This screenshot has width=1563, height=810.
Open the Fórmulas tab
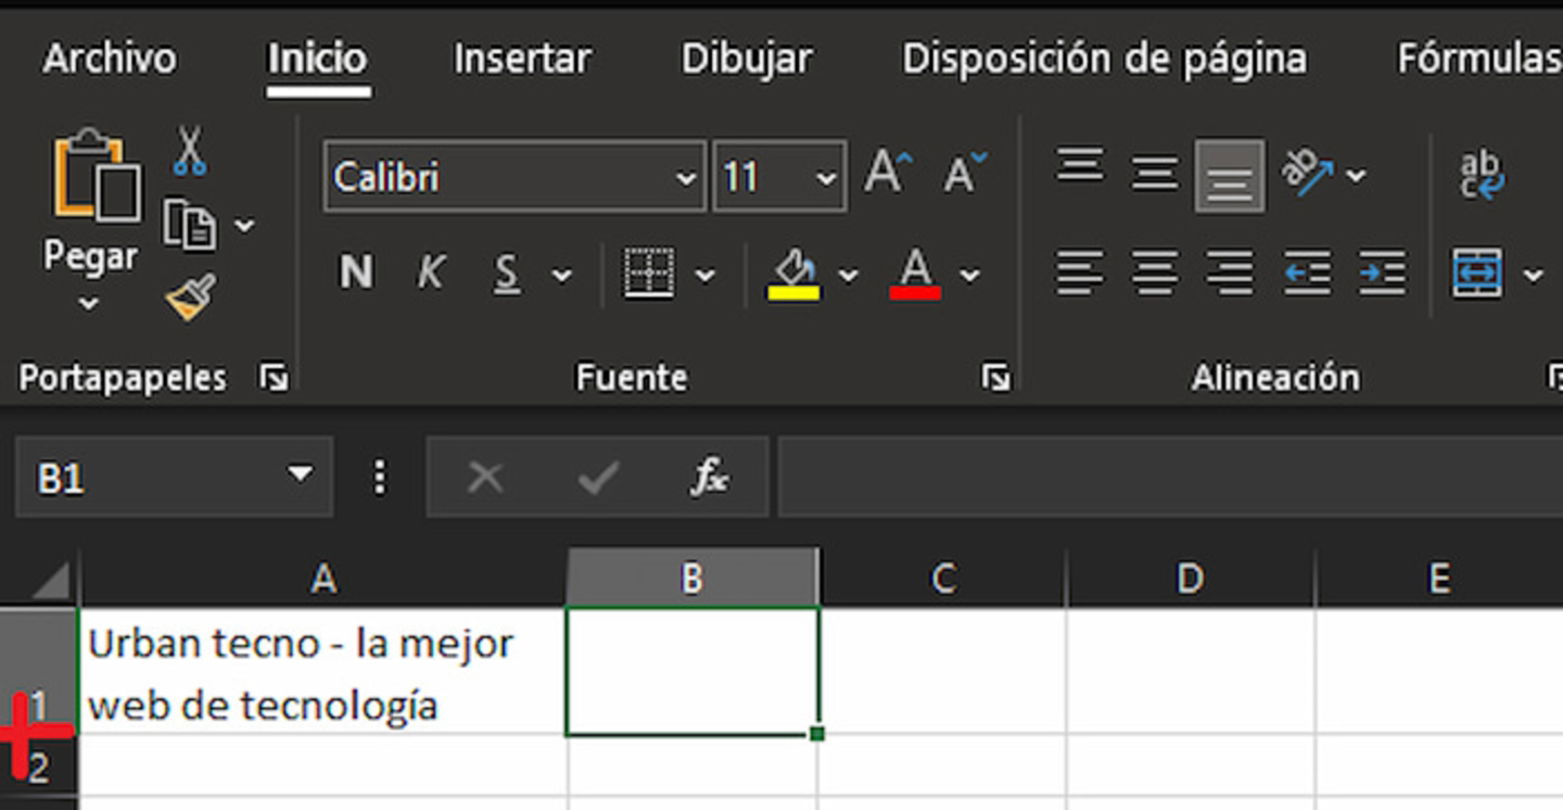coord(1479,58)
